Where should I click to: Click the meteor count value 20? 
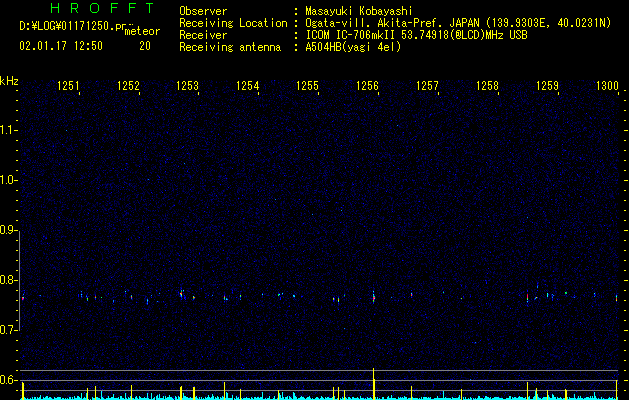pyautogui.click(x=145, y=46)
